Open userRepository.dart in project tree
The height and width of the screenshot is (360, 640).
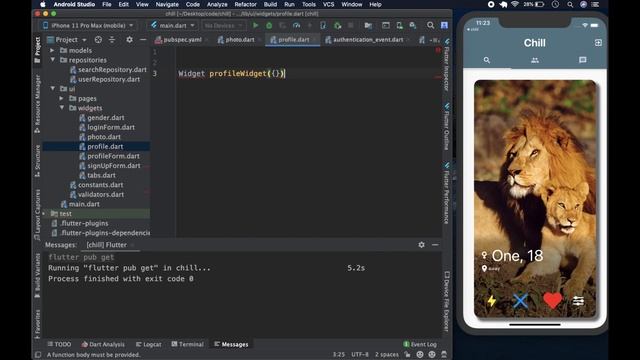point(109,79)
